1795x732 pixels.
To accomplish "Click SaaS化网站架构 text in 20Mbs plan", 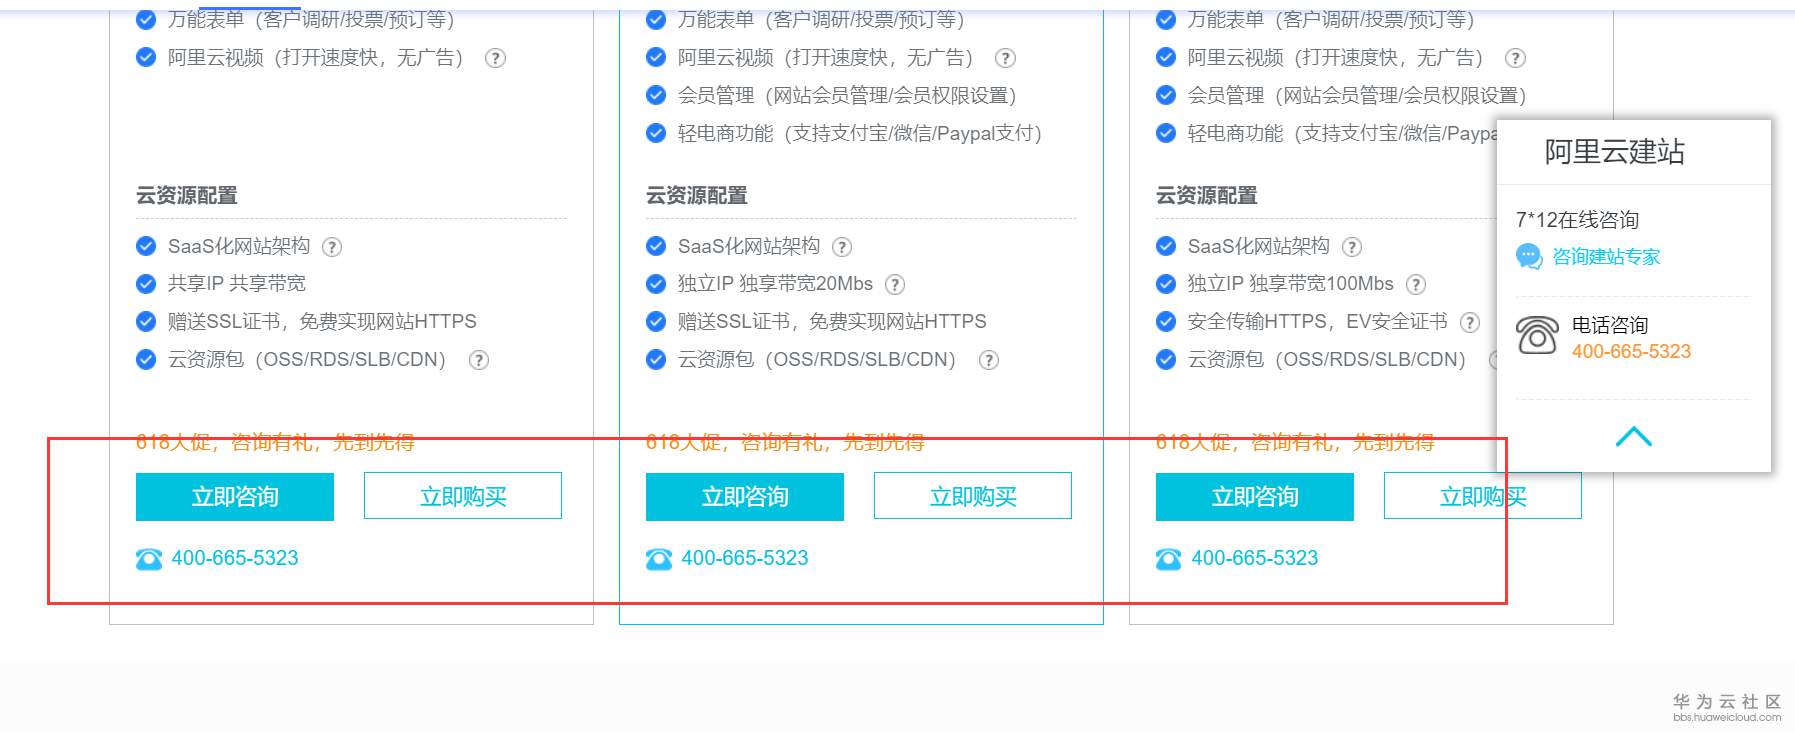I will click(x=749, y=246).
